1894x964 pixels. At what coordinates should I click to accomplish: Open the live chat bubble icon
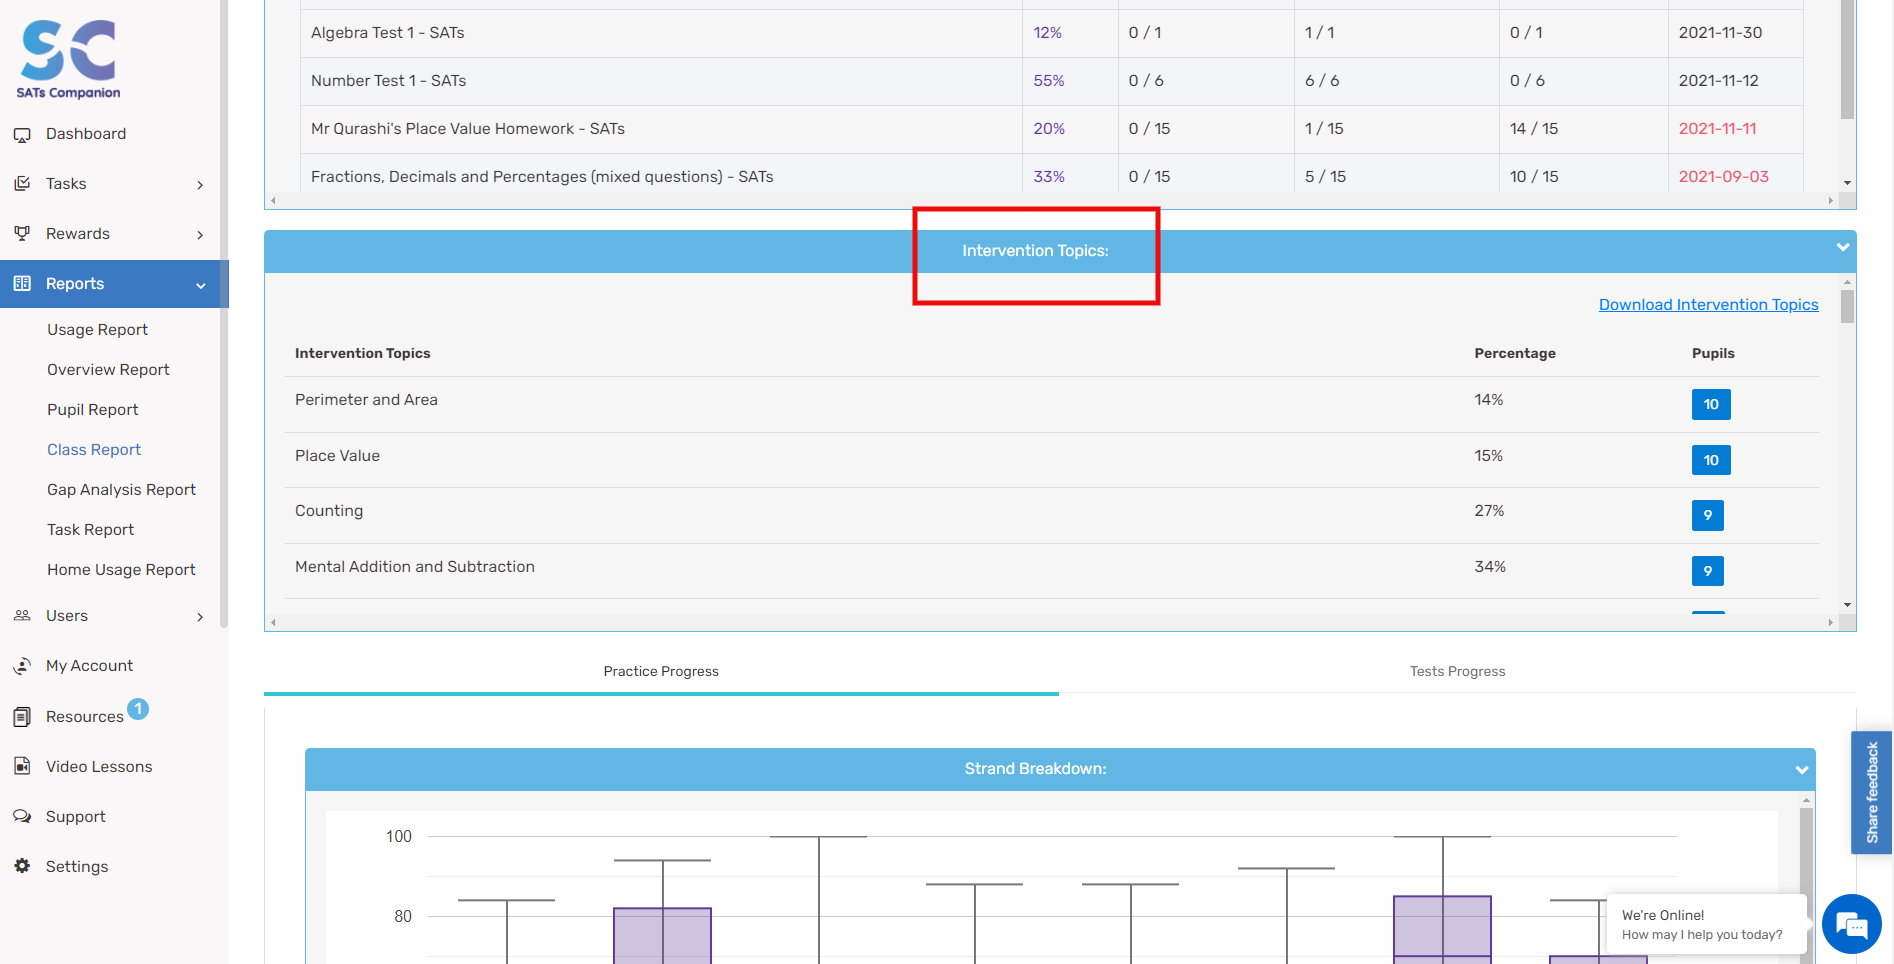pos(1852,924)
